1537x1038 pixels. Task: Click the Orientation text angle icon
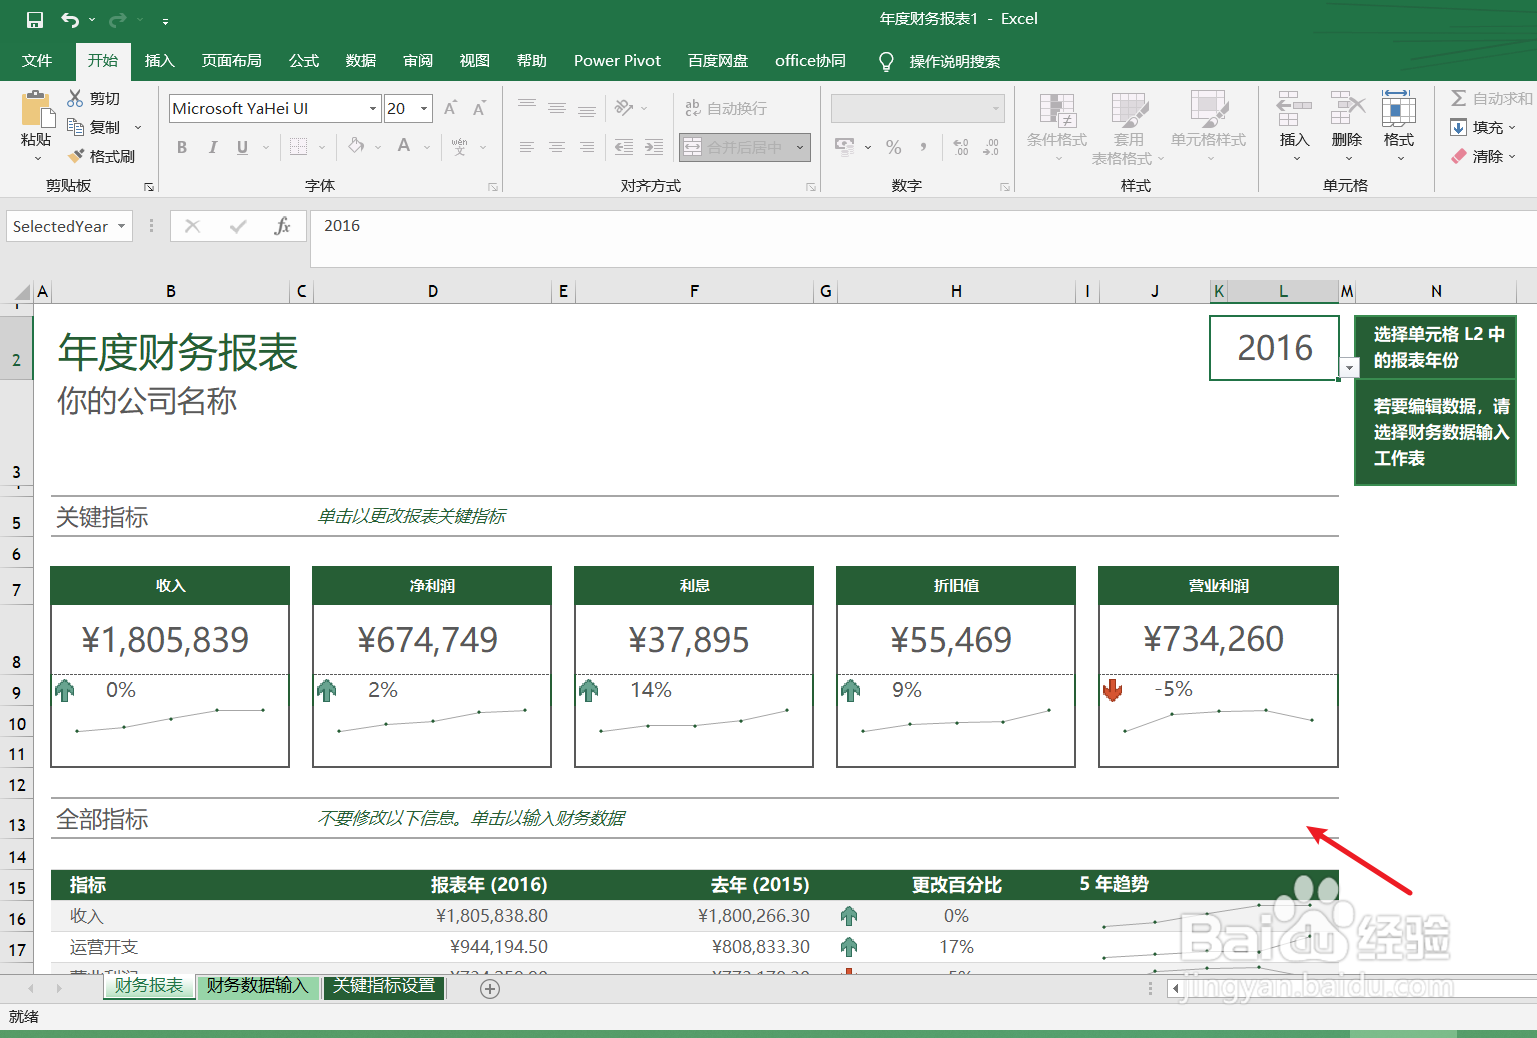pyautogui.click(x=624, y=108)
